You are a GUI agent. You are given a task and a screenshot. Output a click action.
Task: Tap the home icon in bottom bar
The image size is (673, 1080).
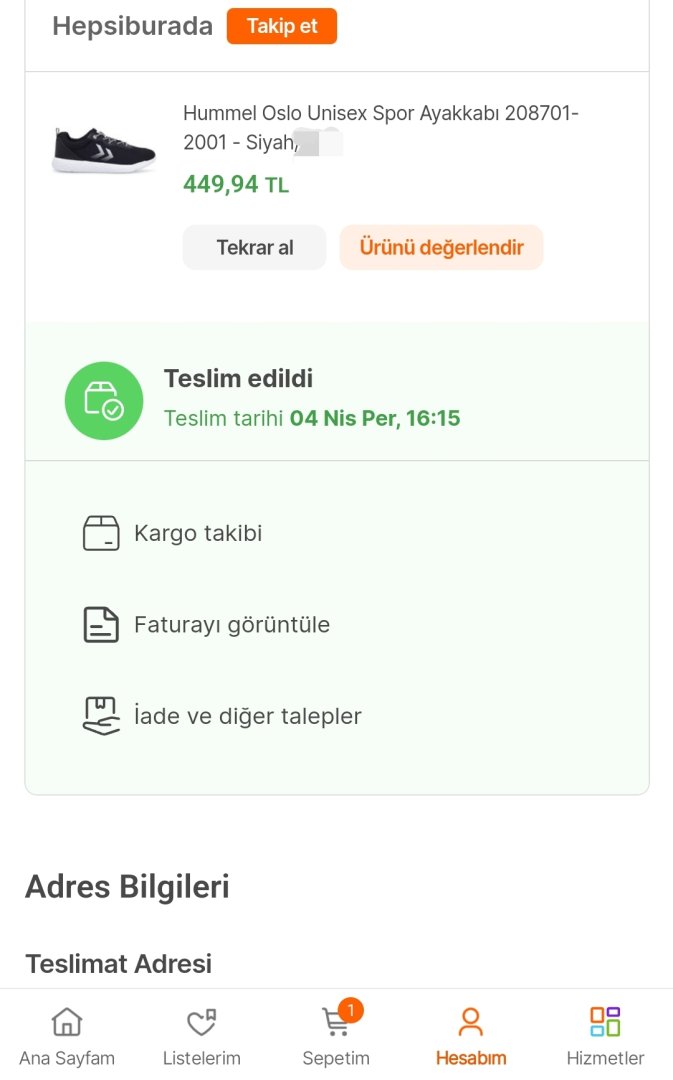(x=66, y=1022)
